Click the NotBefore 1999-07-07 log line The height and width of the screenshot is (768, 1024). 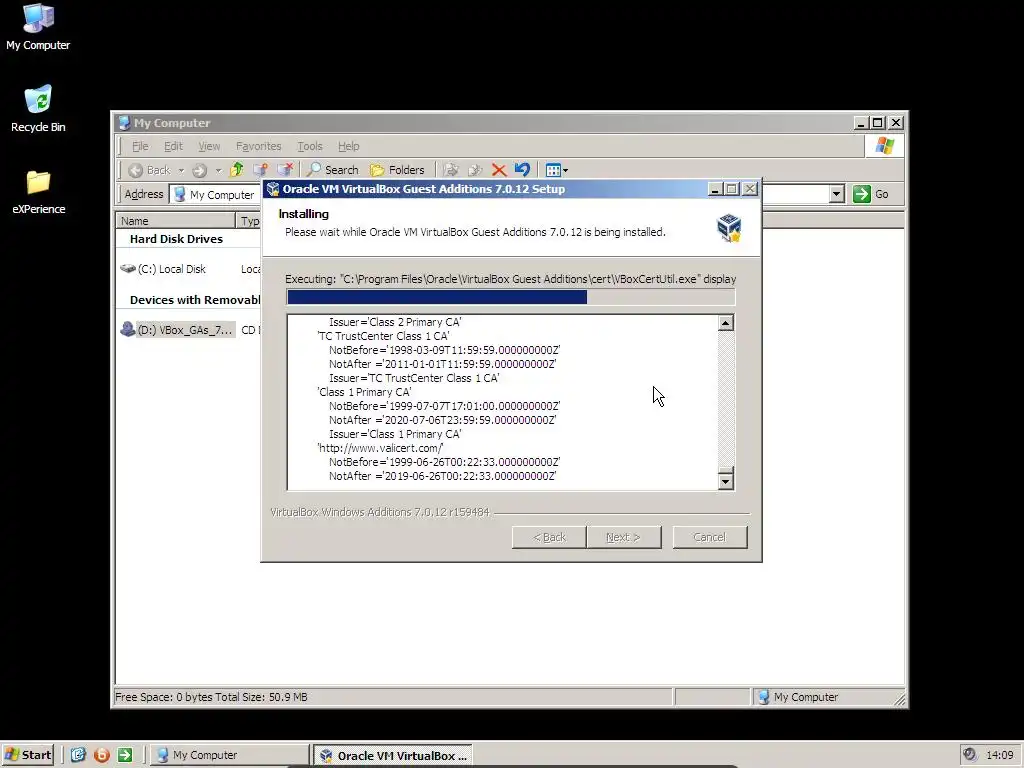[x=445, y=406]
